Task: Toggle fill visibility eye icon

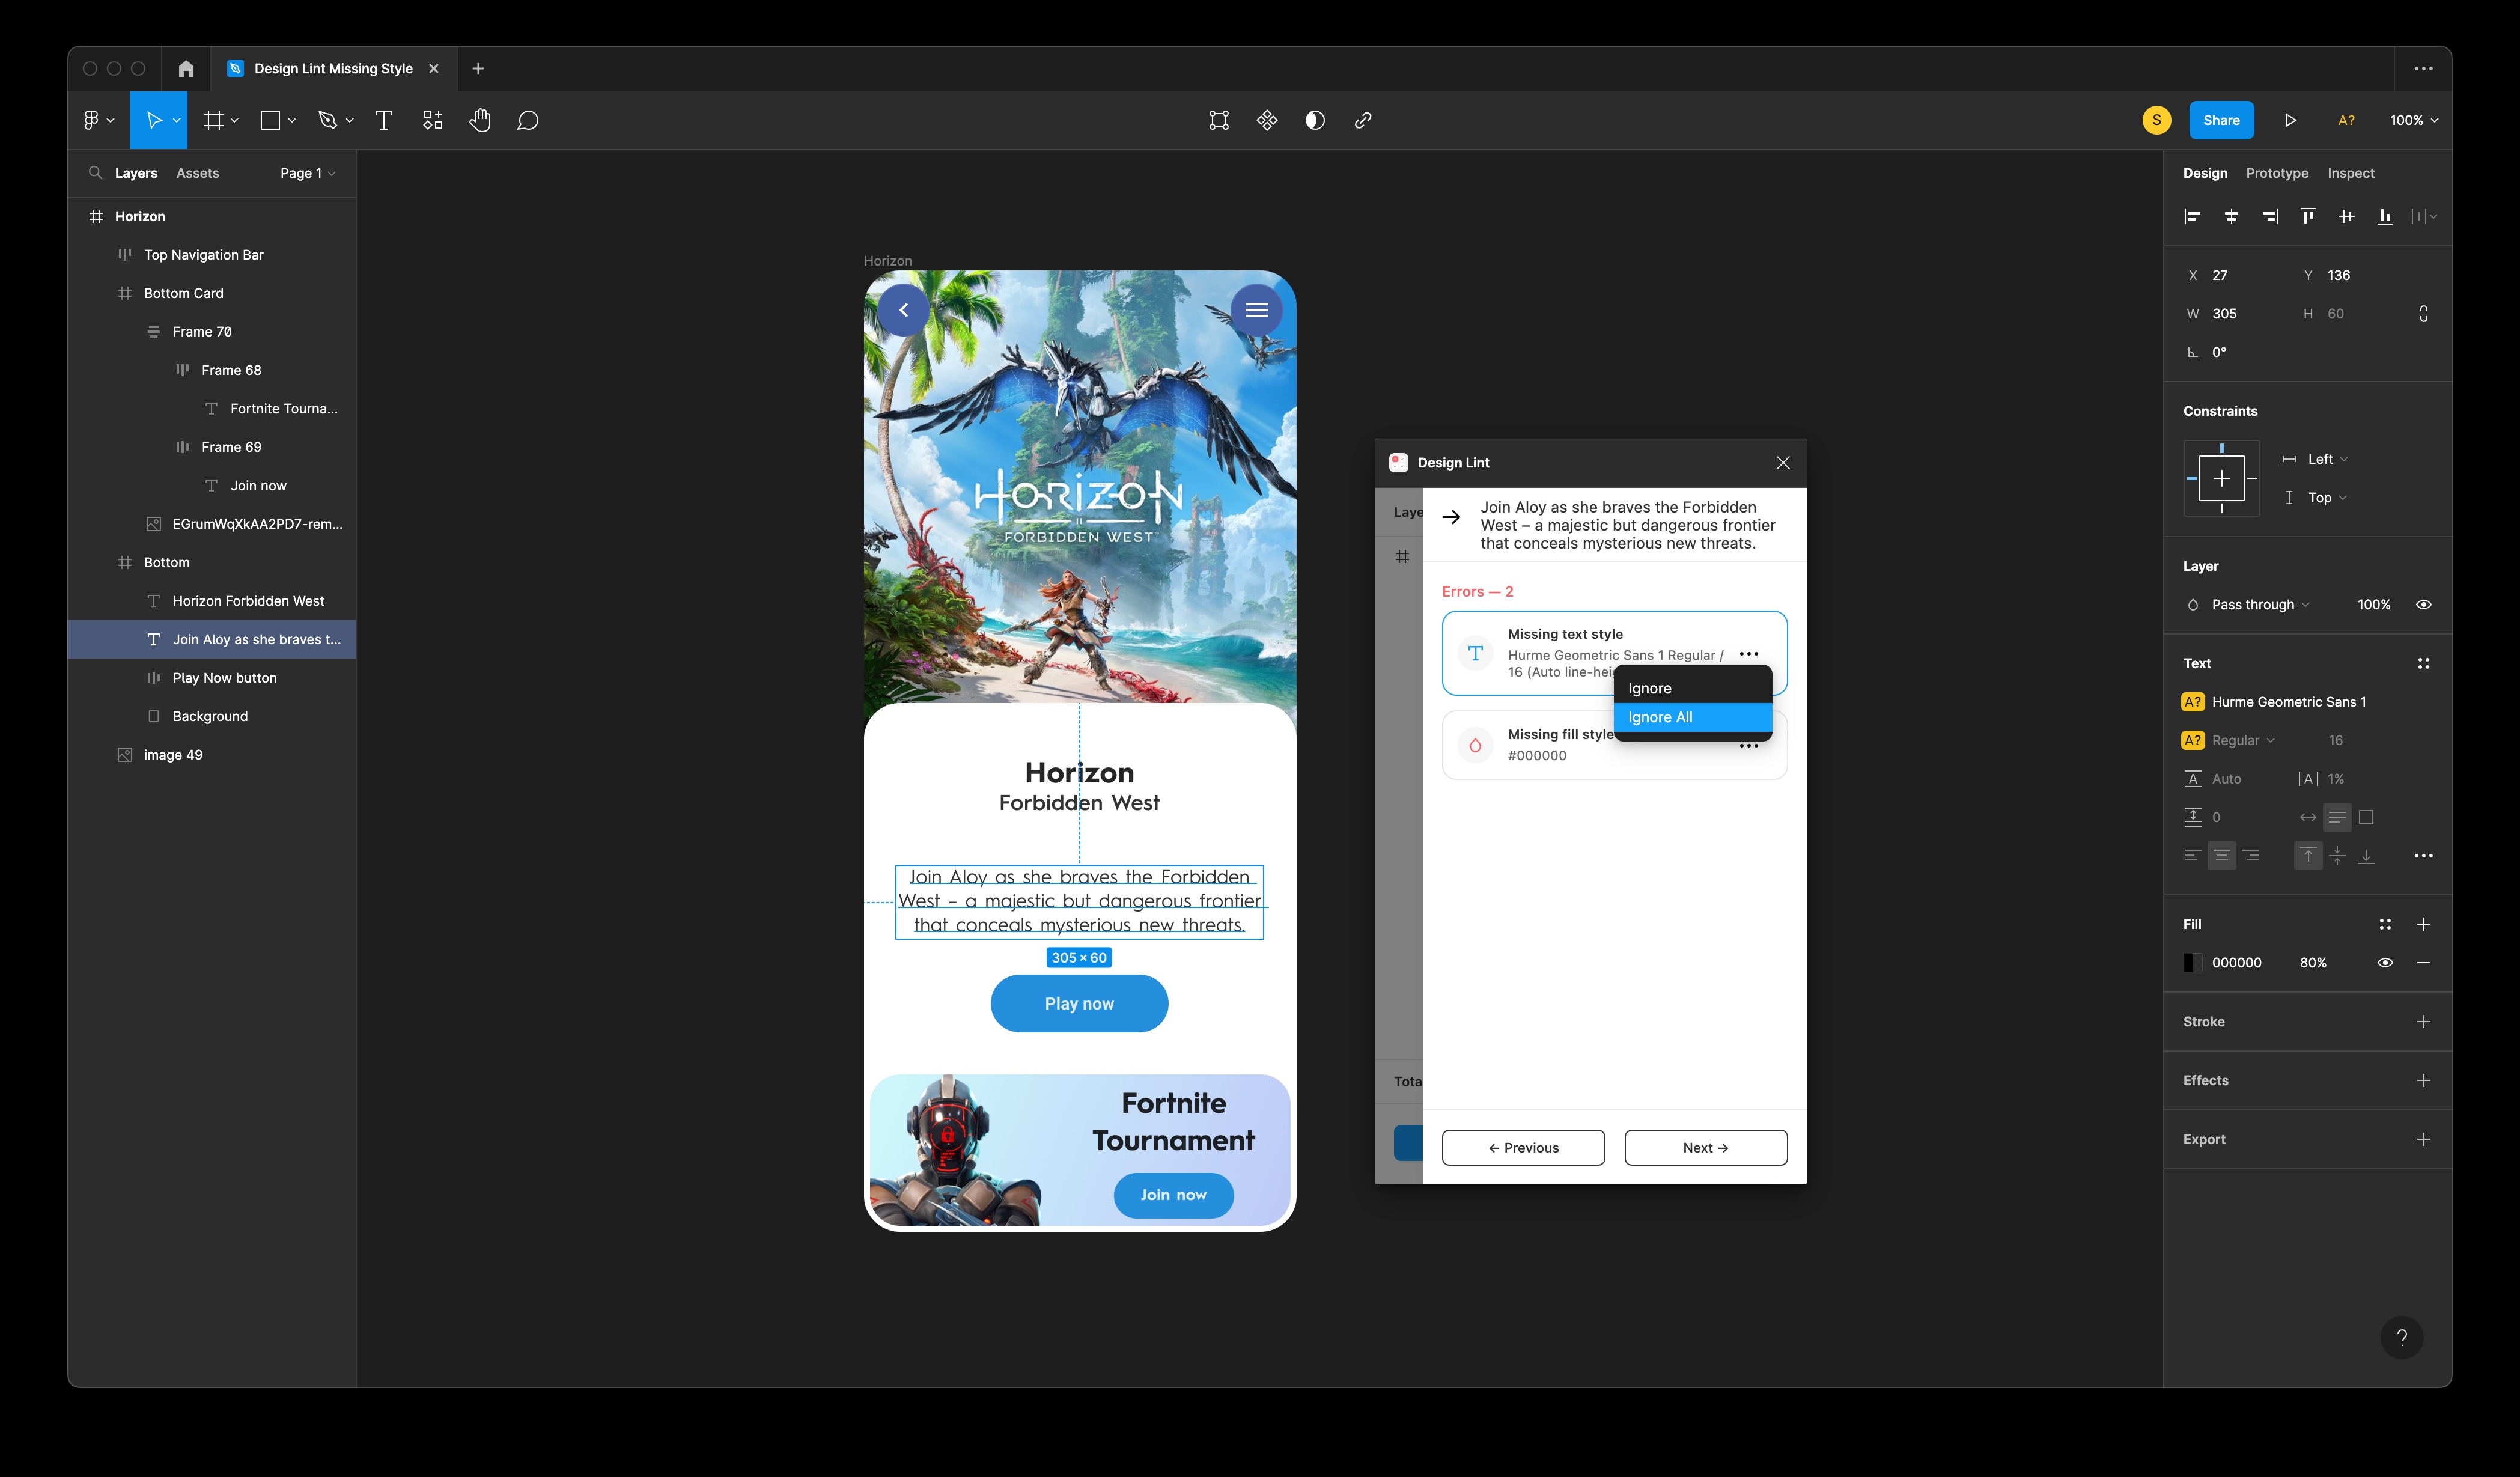Action: [x=2385, y=962]
